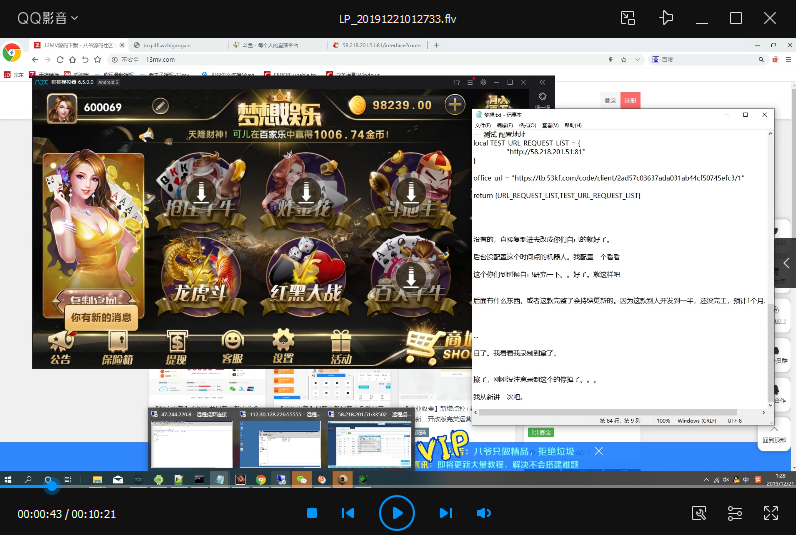Viewport: 796px width, 535px height.
Task: Select the 47.244 remote desktop preview thumbnail
Action: (191, 439)
